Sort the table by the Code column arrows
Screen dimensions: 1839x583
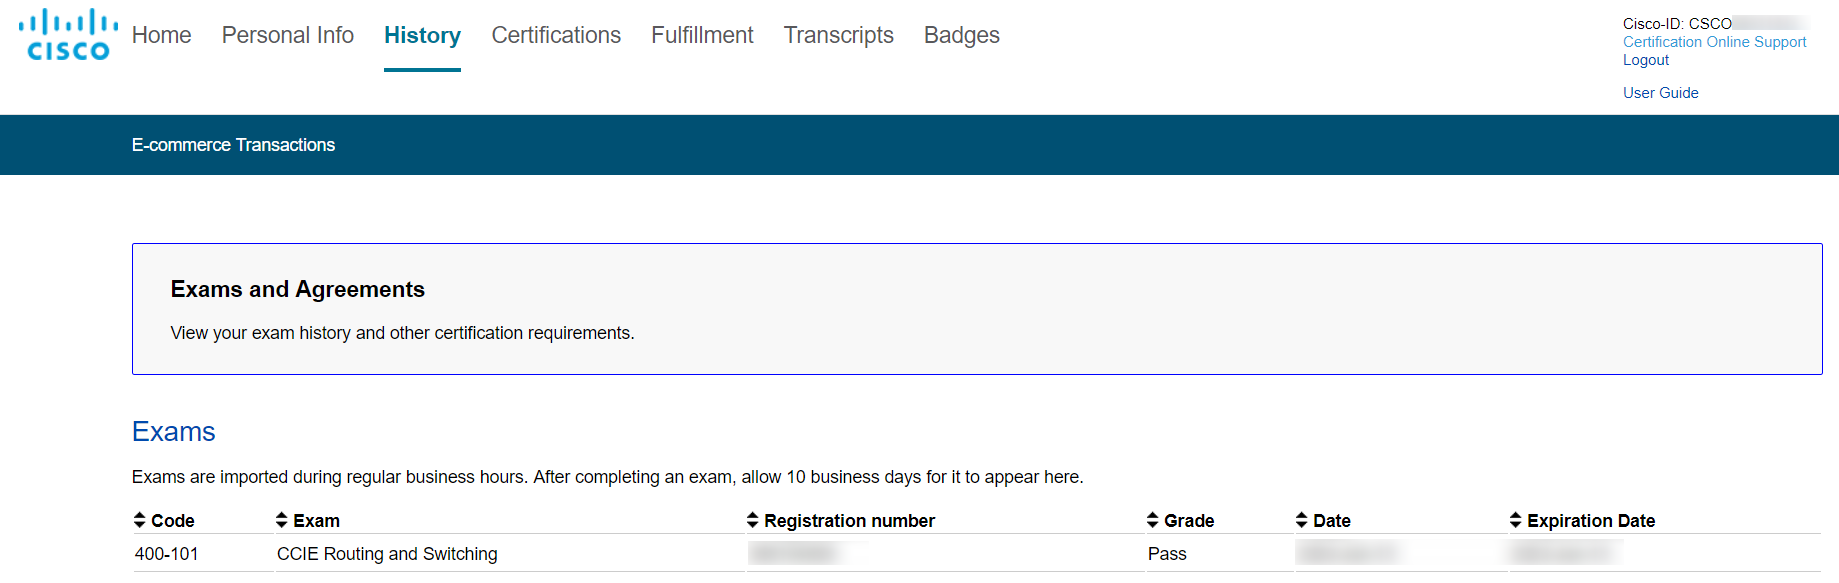[140, 520]
